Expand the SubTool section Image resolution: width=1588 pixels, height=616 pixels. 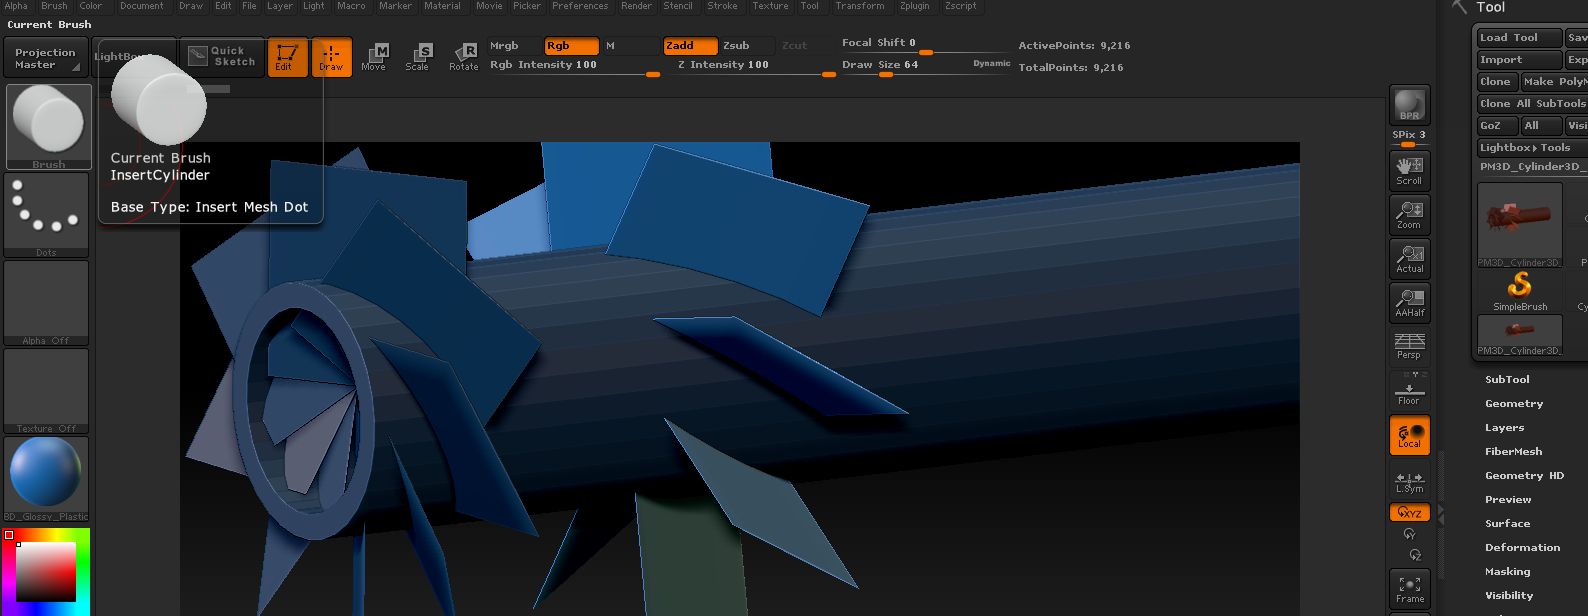[x=1507, y=380]
